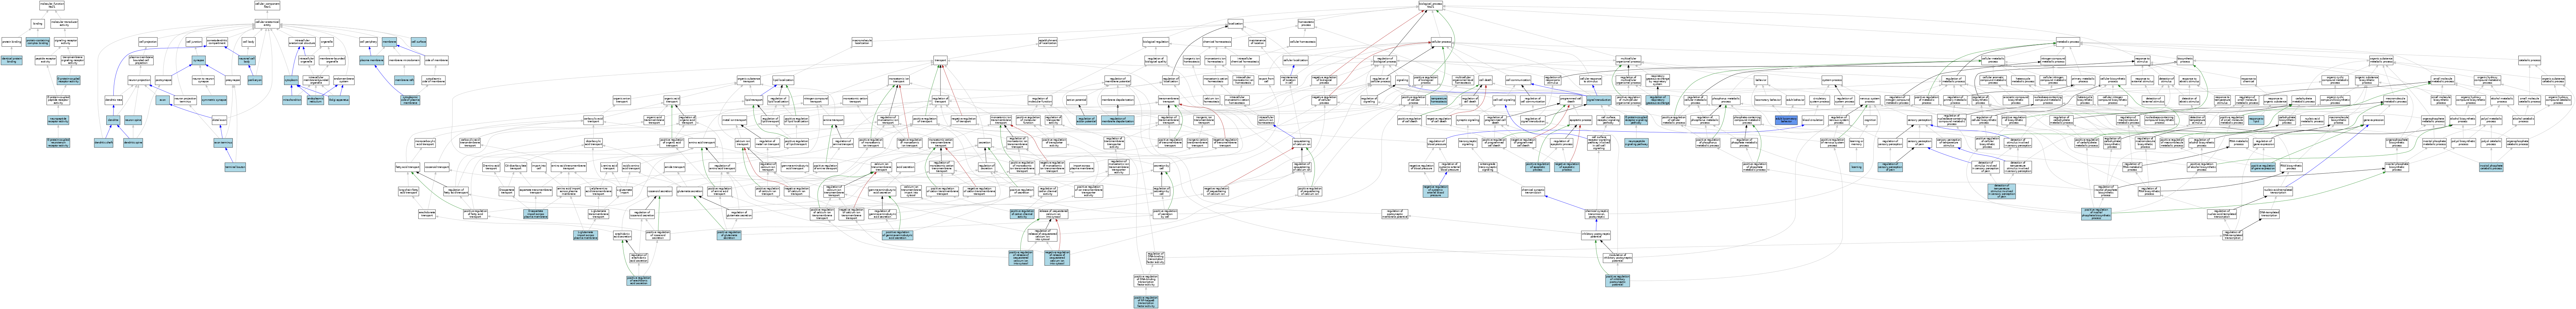Click the 'Golgi apparatus' node
Screen dimensions: 2576x309
point(339,100)
